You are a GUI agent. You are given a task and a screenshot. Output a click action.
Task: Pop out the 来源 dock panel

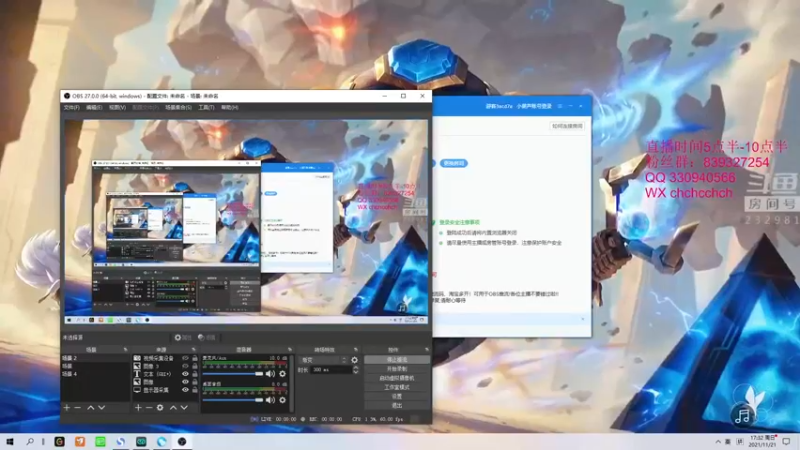pyautogui.click(x=193, y=349)
